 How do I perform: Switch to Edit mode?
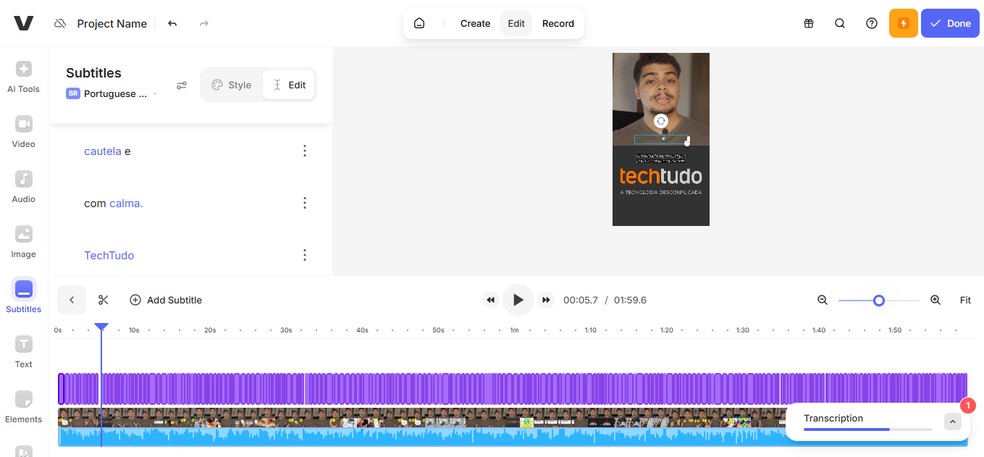click(516, 23)
